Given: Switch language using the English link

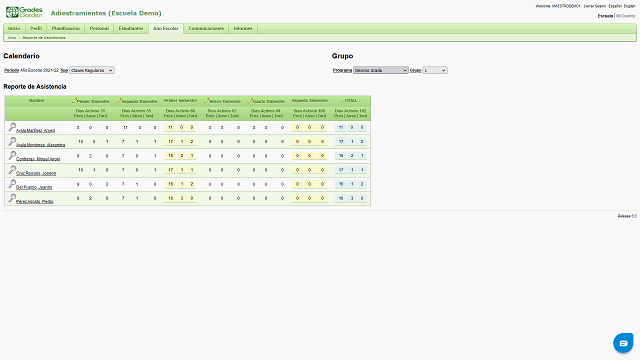Looking at the screenshot, I should coord(629,6).
